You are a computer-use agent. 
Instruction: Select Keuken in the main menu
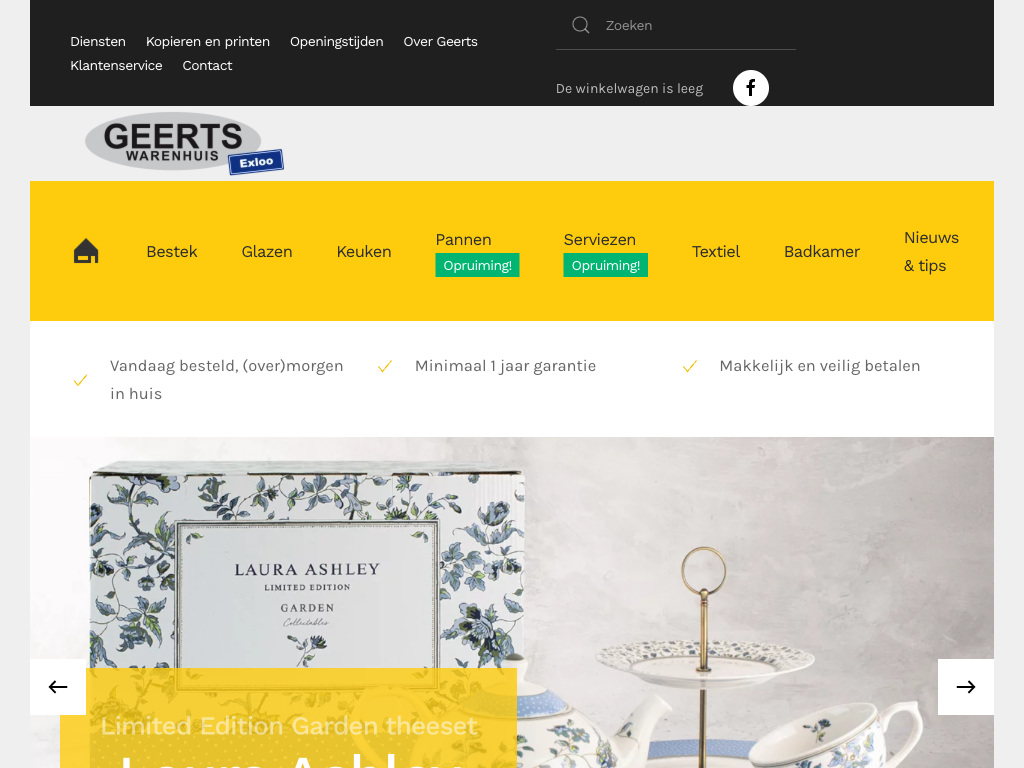[x=364, y=251]
